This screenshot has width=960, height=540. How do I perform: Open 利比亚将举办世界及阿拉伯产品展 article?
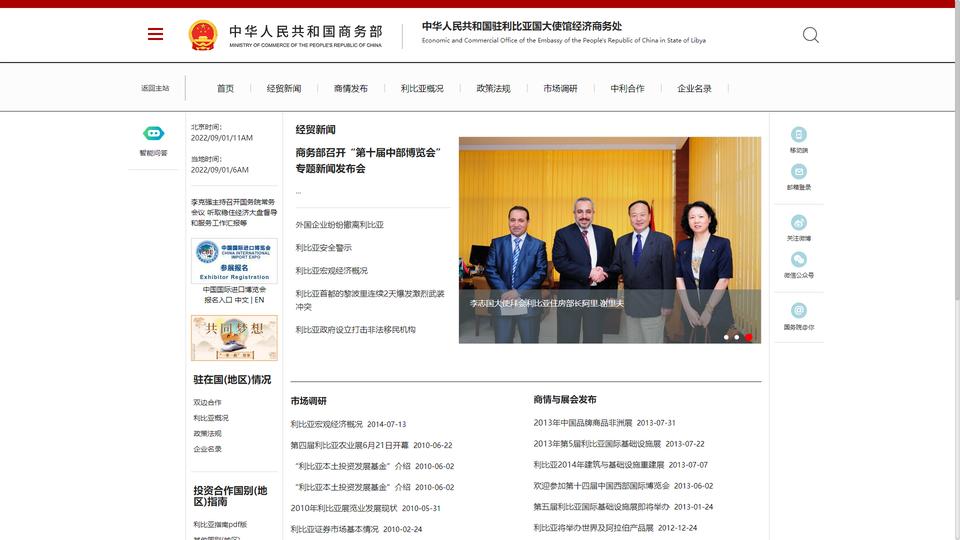(x=615, y=528)
